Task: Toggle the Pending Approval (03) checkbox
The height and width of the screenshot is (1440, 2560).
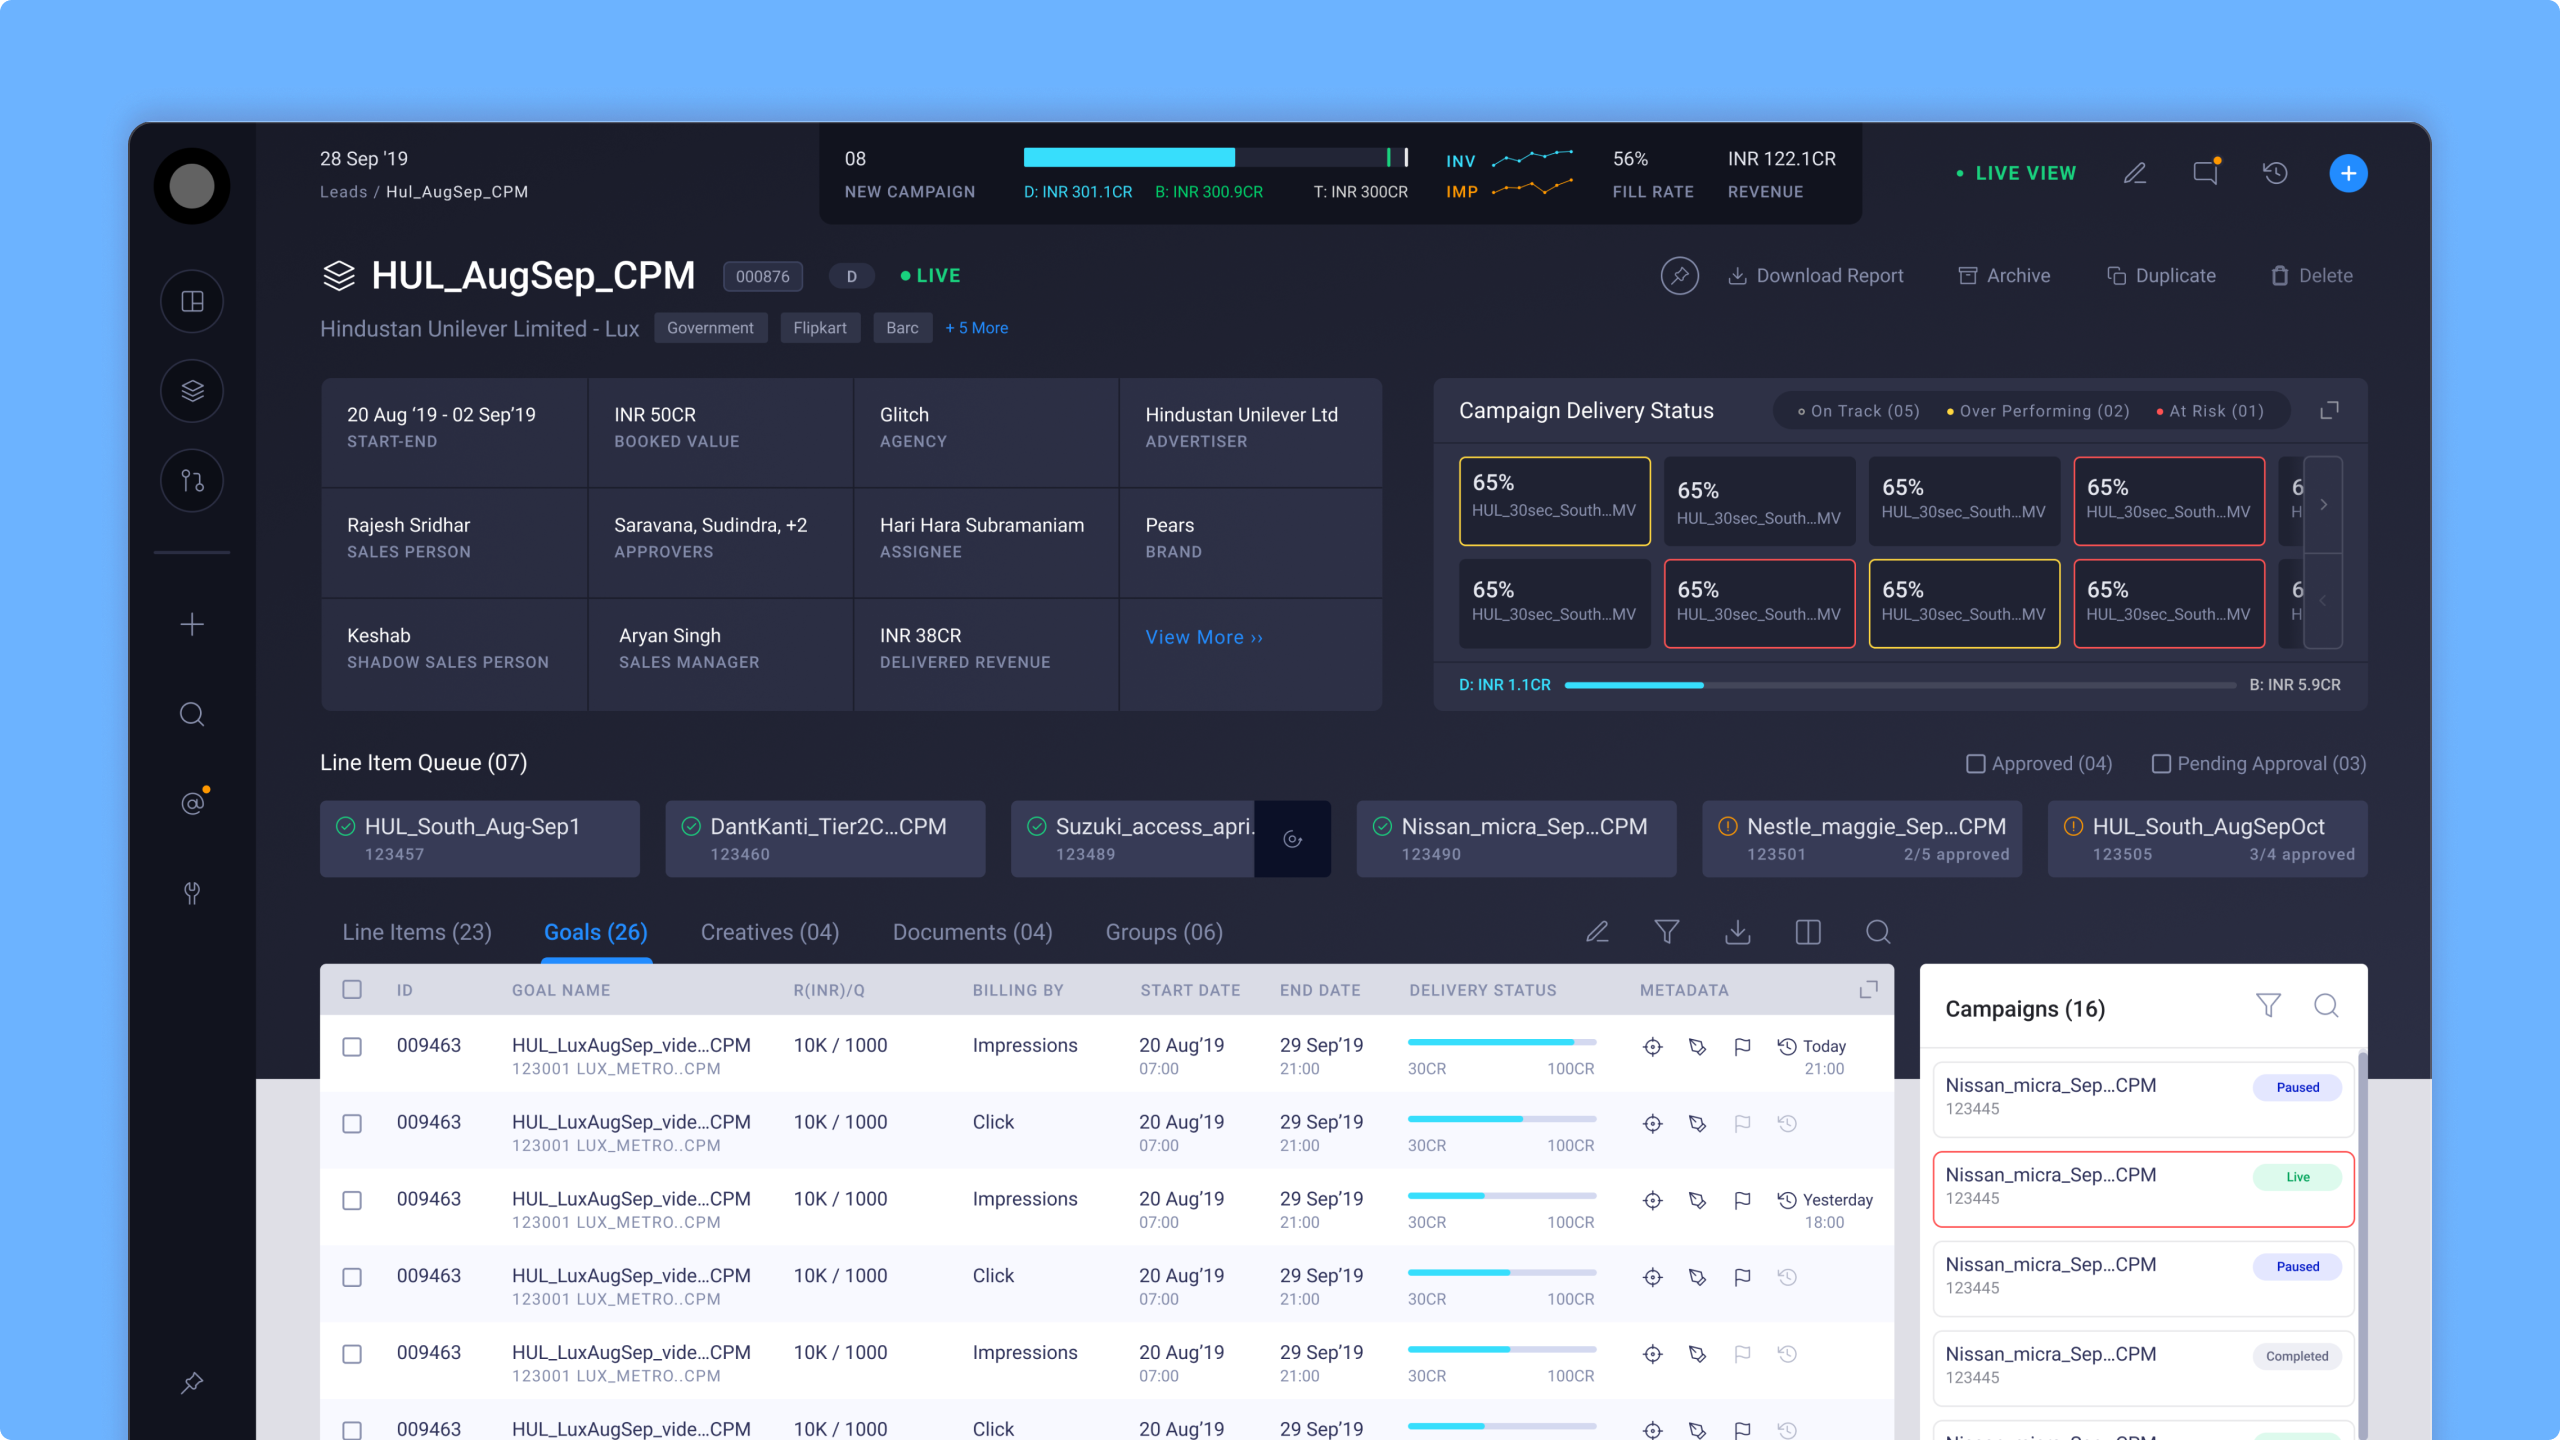Action: (2161, 764)
